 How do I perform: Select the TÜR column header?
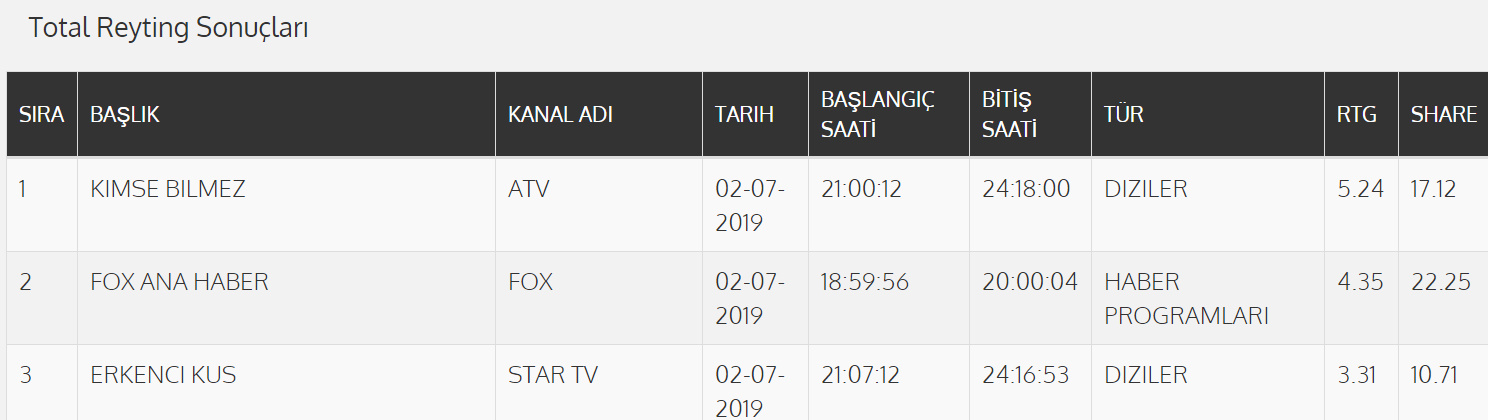1124,115
